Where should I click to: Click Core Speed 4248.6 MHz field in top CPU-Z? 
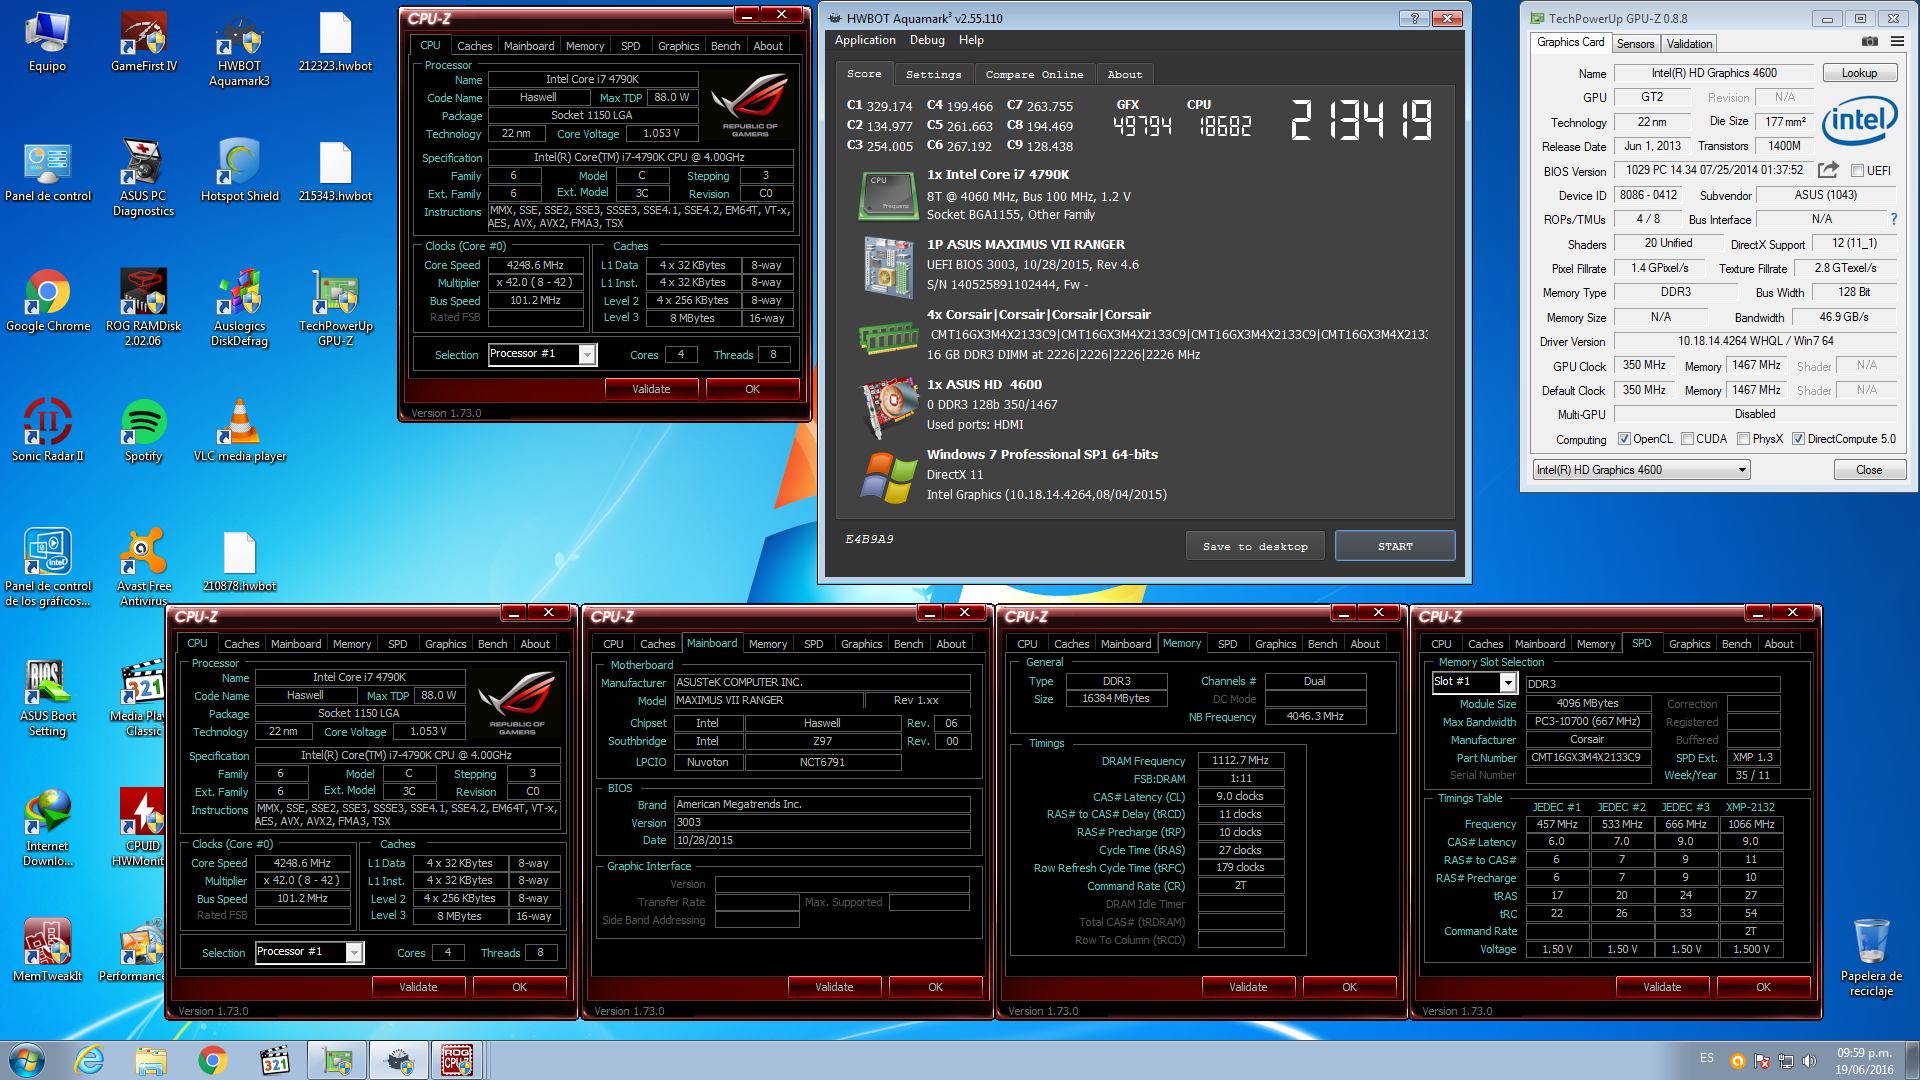point(535,265)
